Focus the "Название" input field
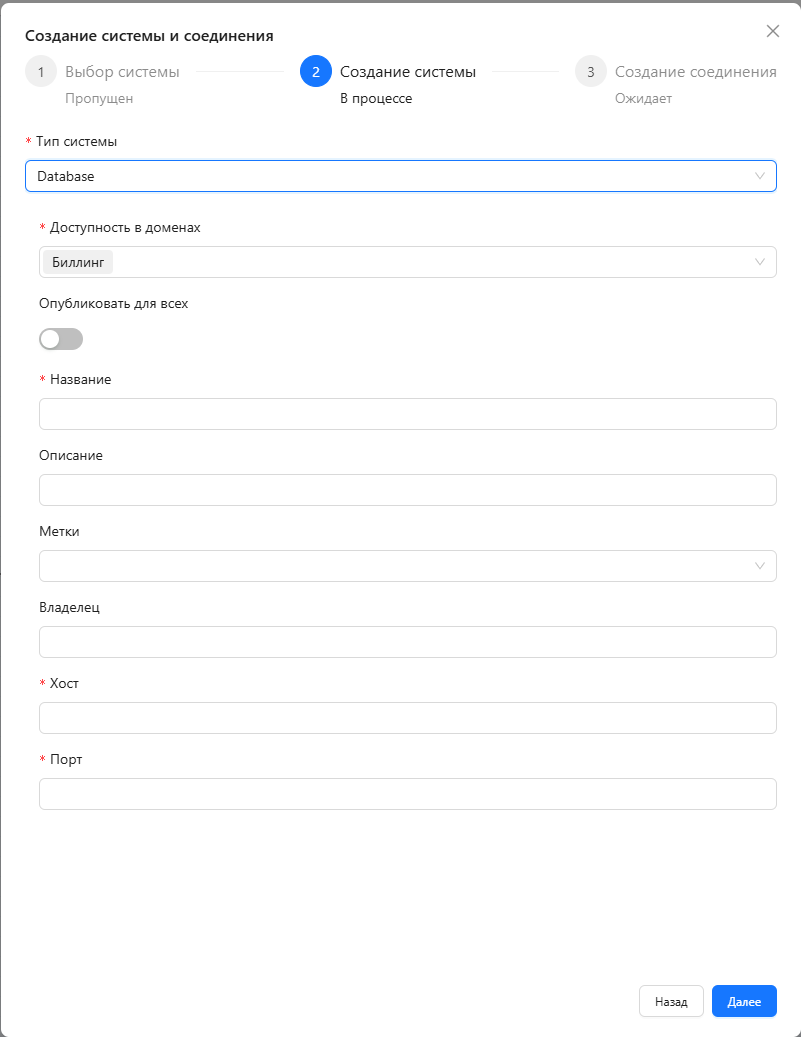 click(408, 414)
